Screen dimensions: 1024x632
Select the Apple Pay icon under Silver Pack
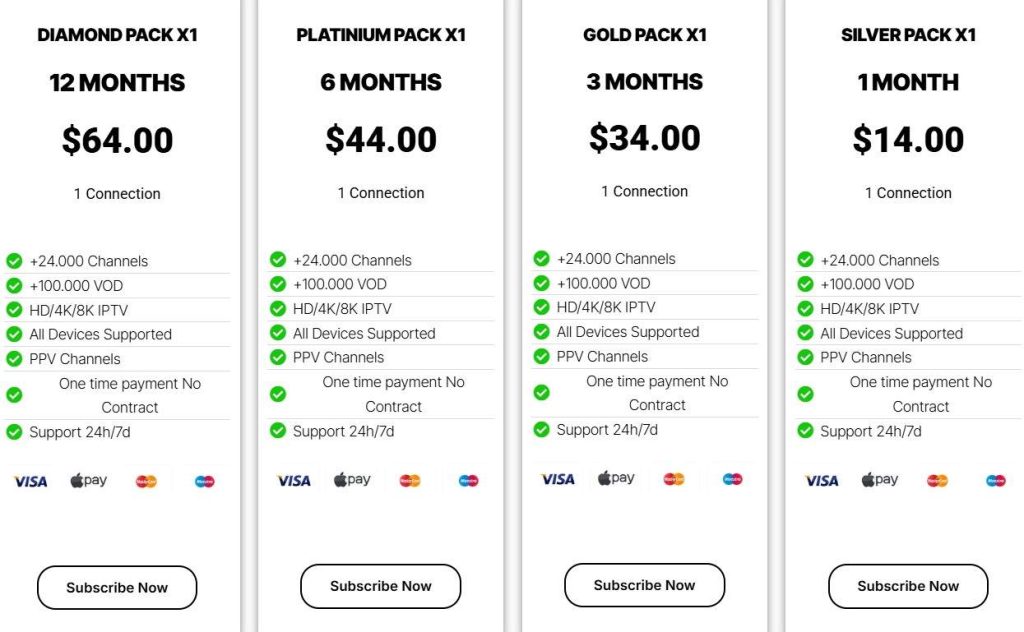878,479
